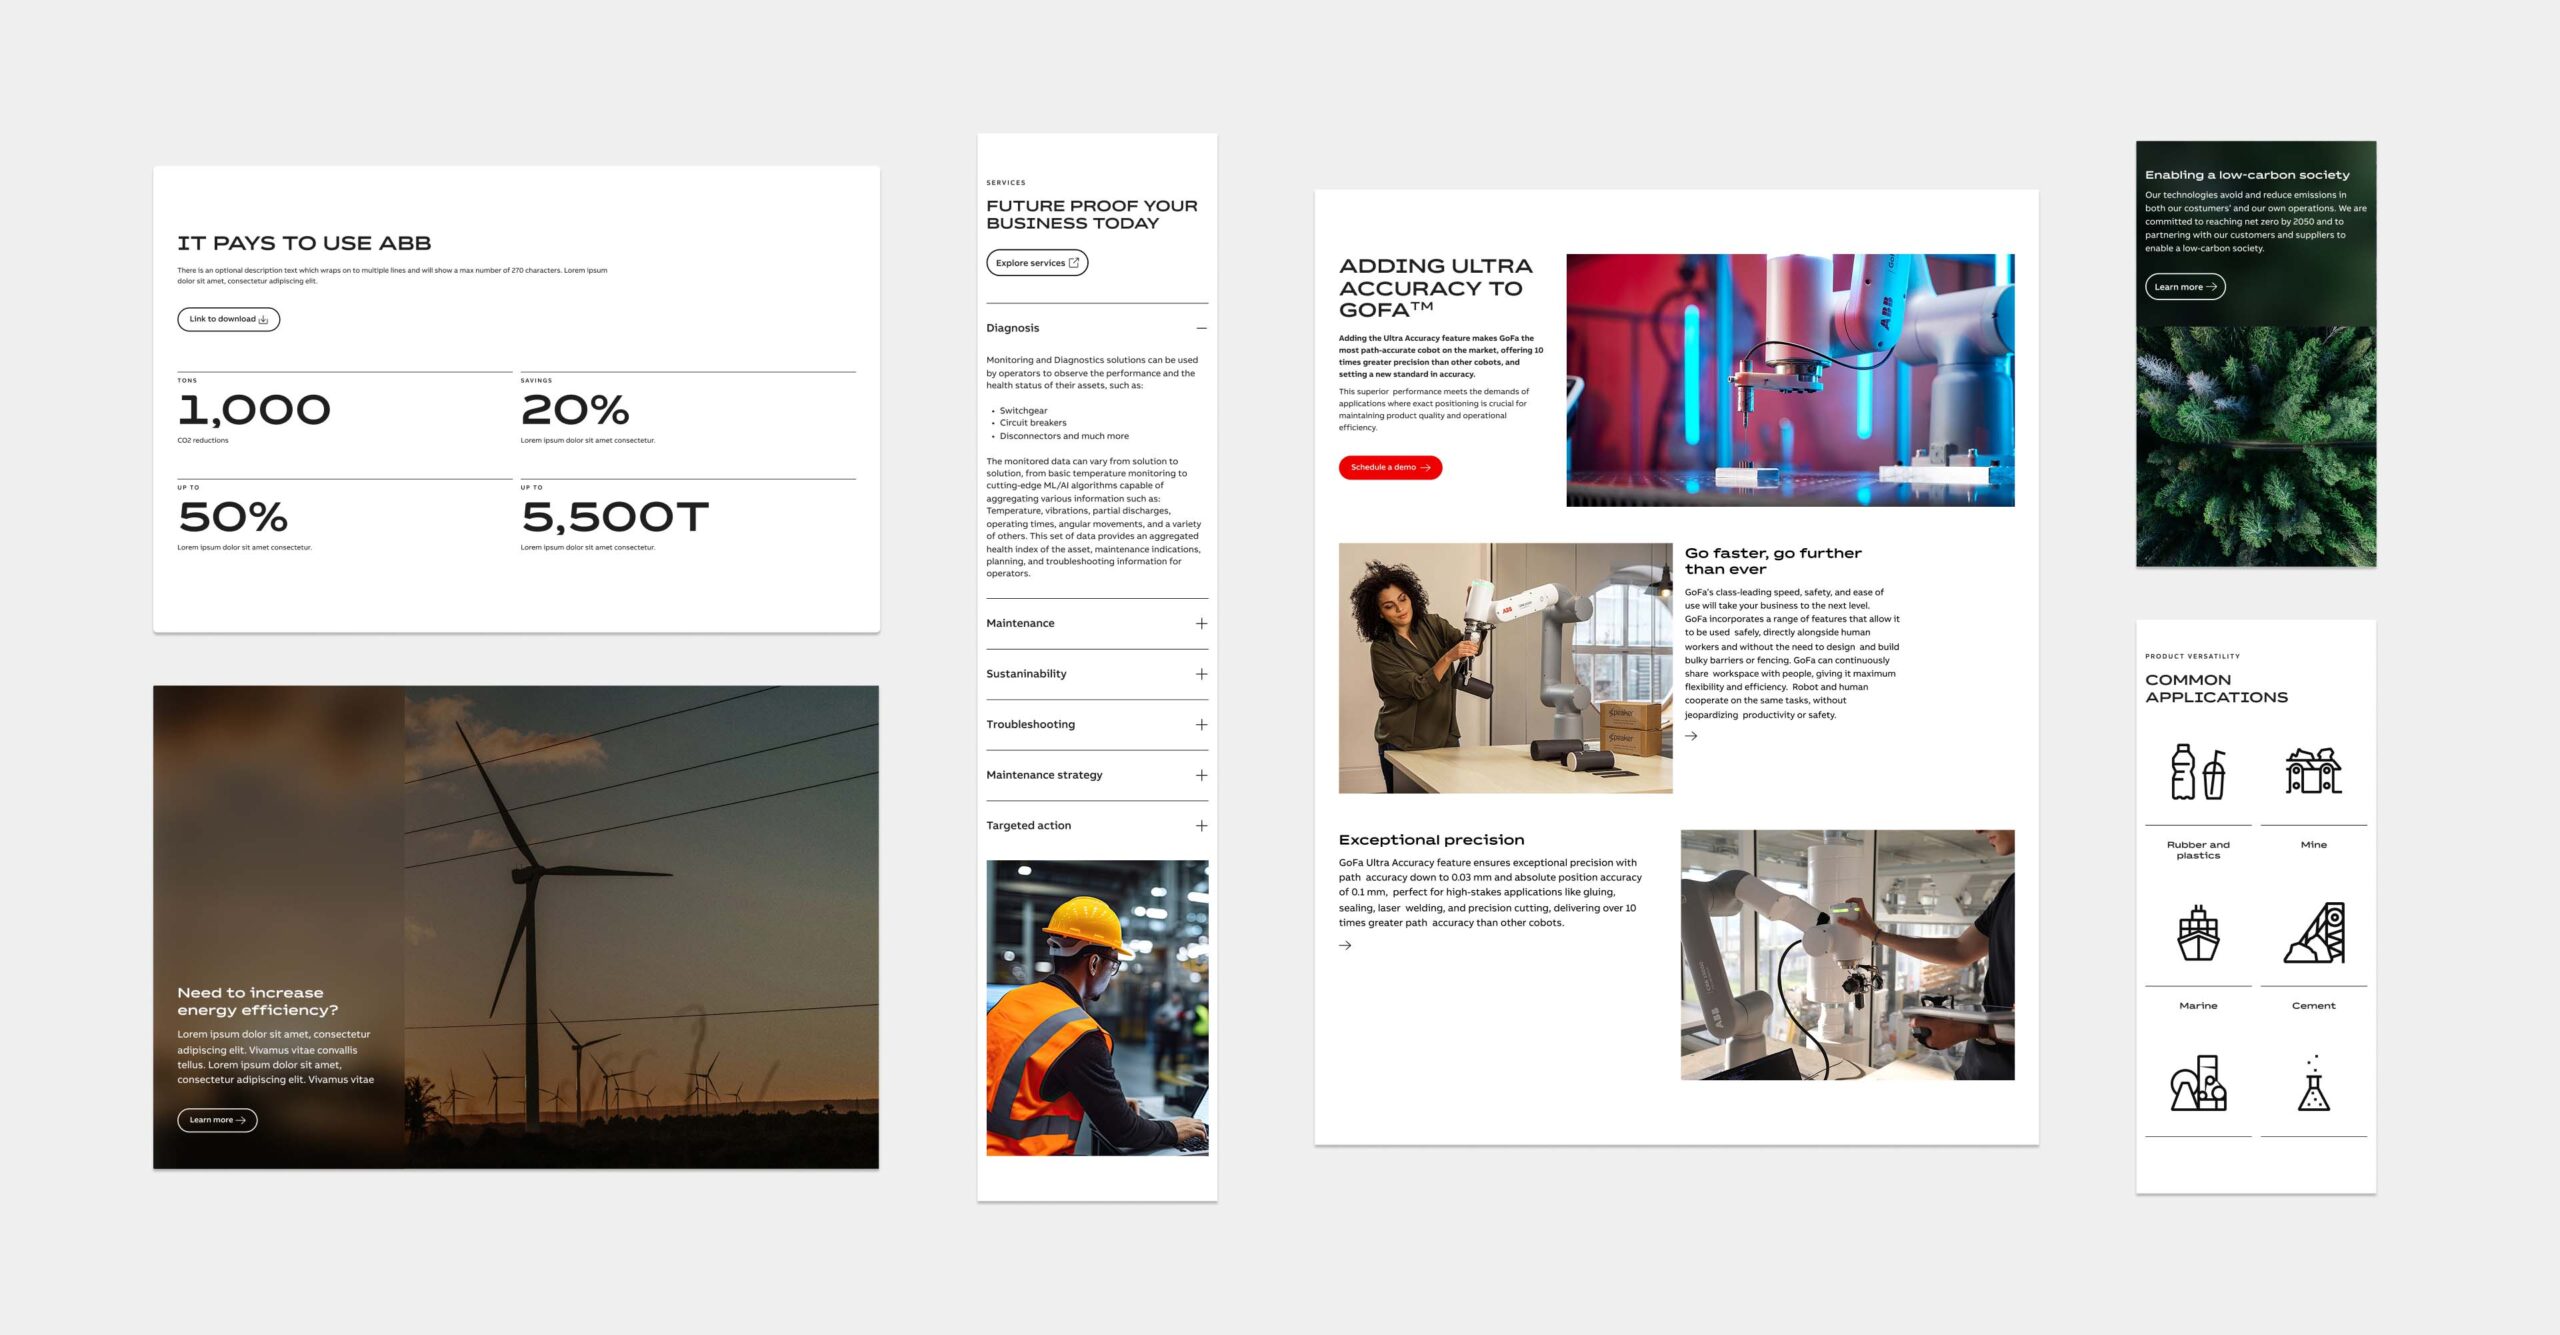This screenshot has width=2560, height=1335.
Task: Expand the Maintenance accordion row
Action: 1097,623
